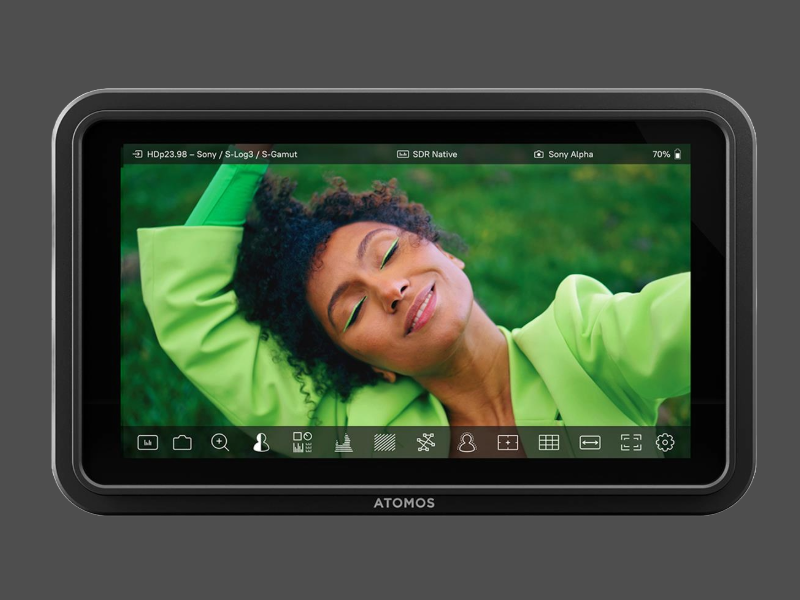Open the monitor mode icon in bottom toolbar
800x600 pixels.
coord(148,442)
